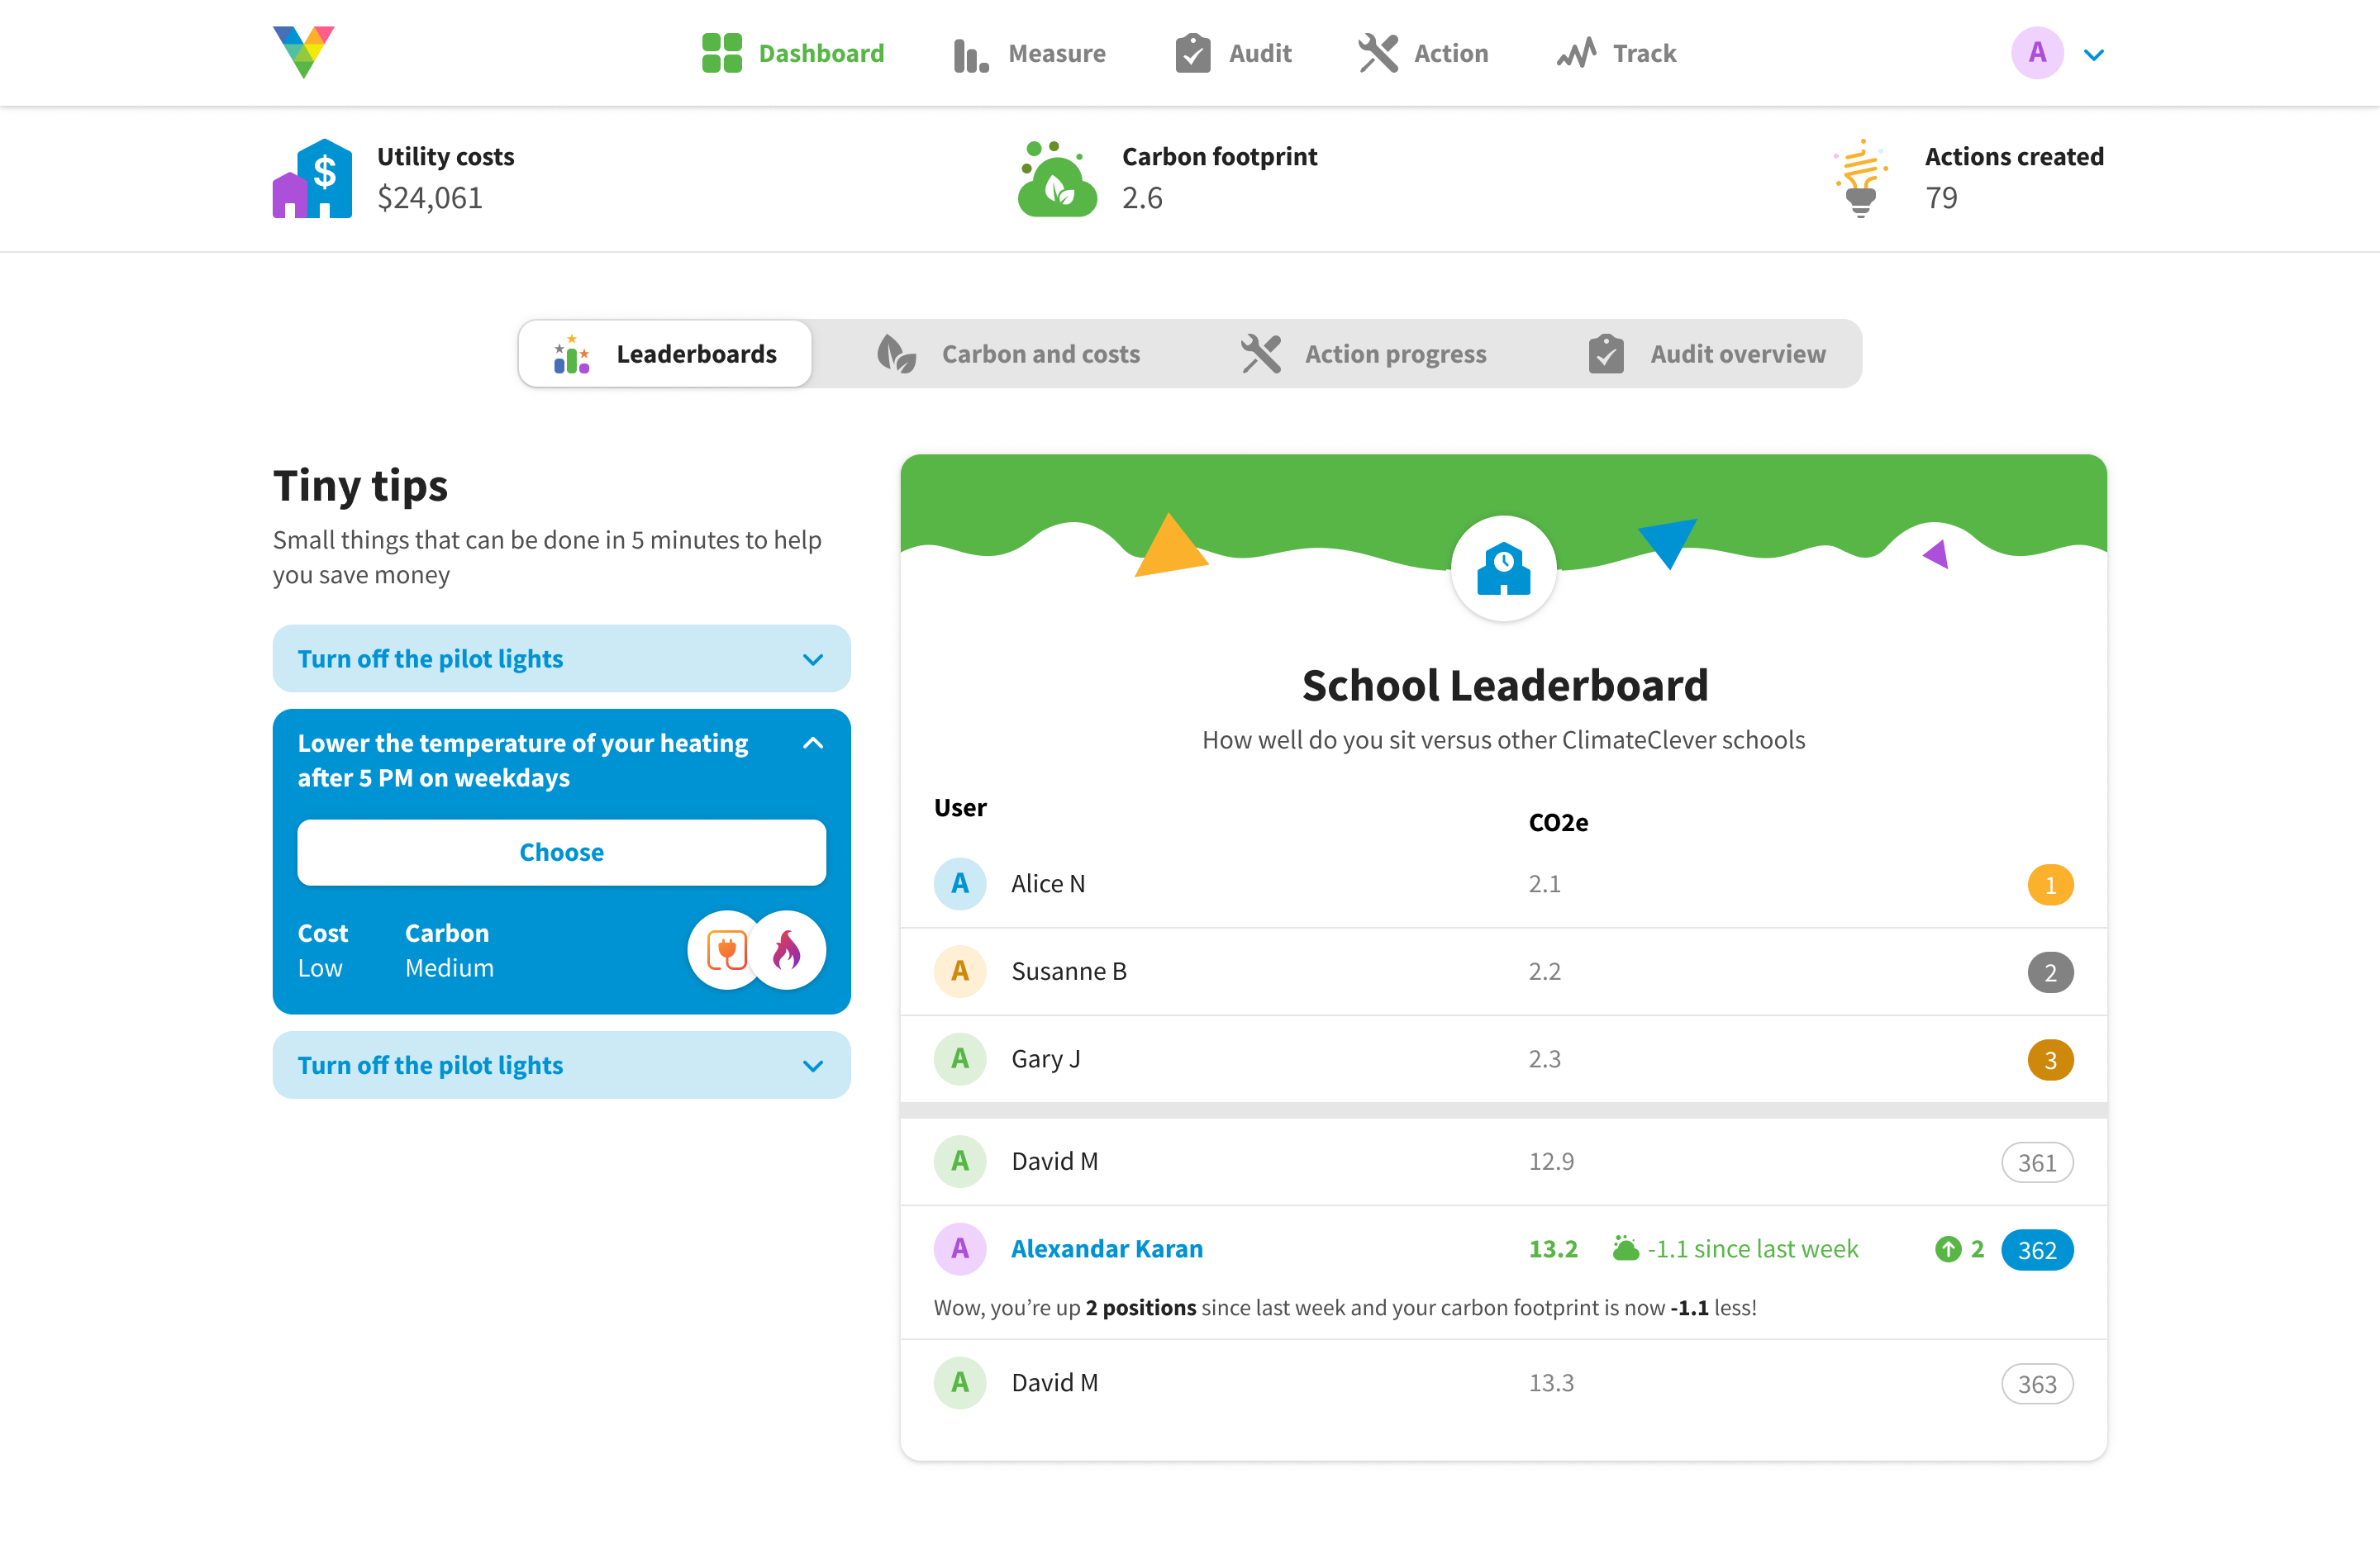Image resolution: width=2380 pixels, height=1554 pixels.
Task: Click the ClimateClever logo icon
Action: point(303,52)
